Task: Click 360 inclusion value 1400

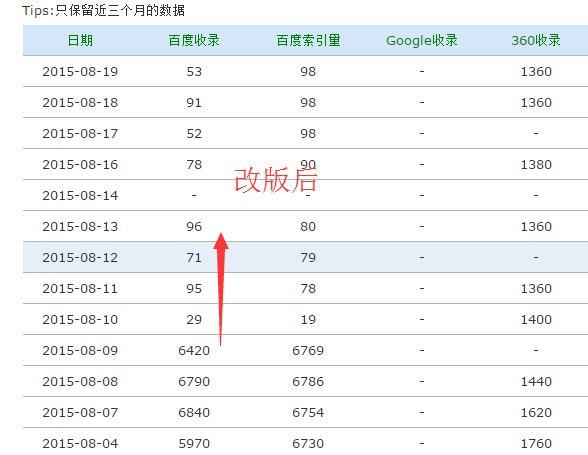Action: pos(536,319)
